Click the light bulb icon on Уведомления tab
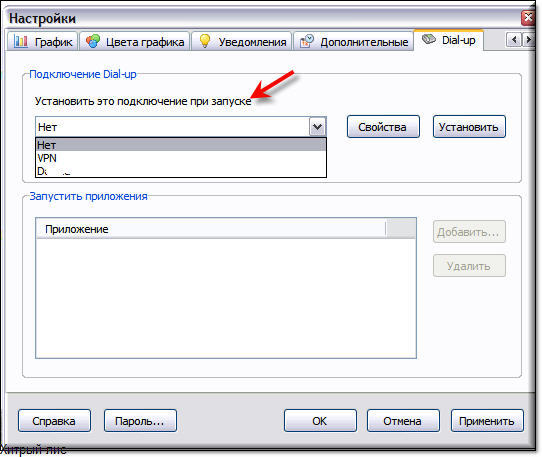This screenshot has width=542, height=457. [205, 41]
